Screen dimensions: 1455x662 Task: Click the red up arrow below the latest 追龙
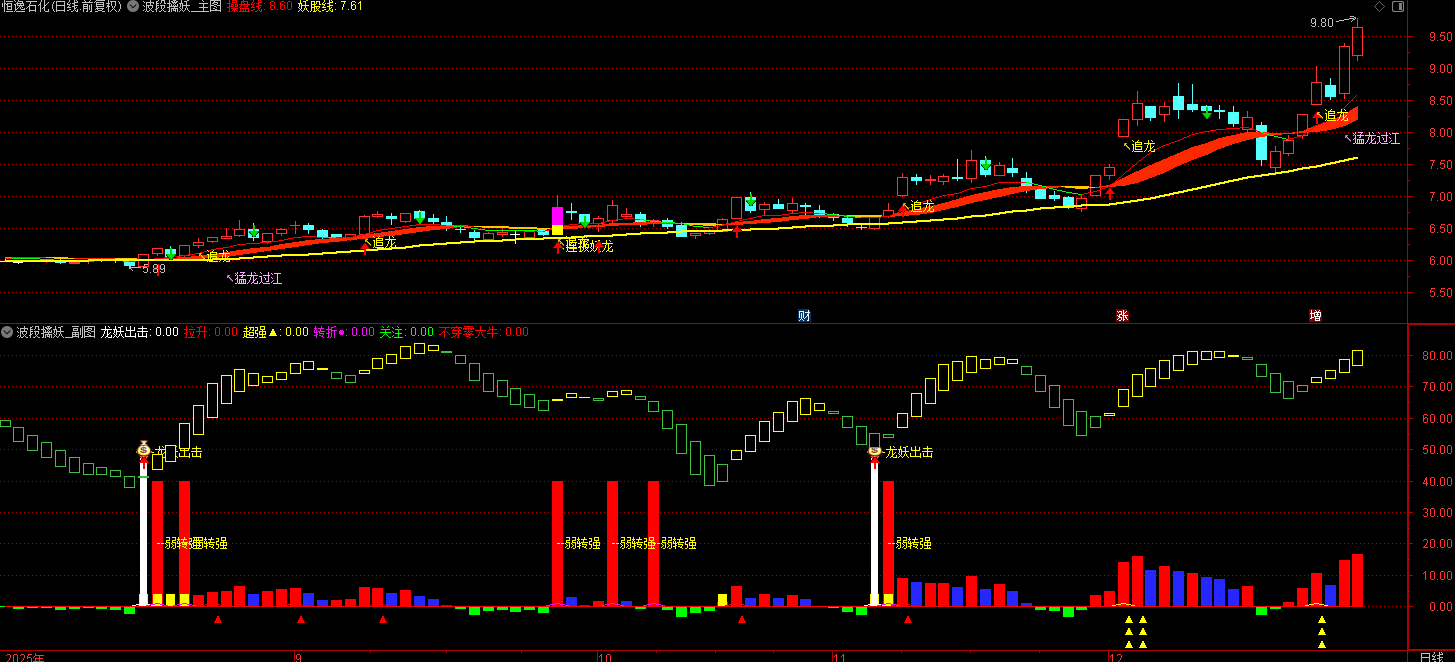1318,117
